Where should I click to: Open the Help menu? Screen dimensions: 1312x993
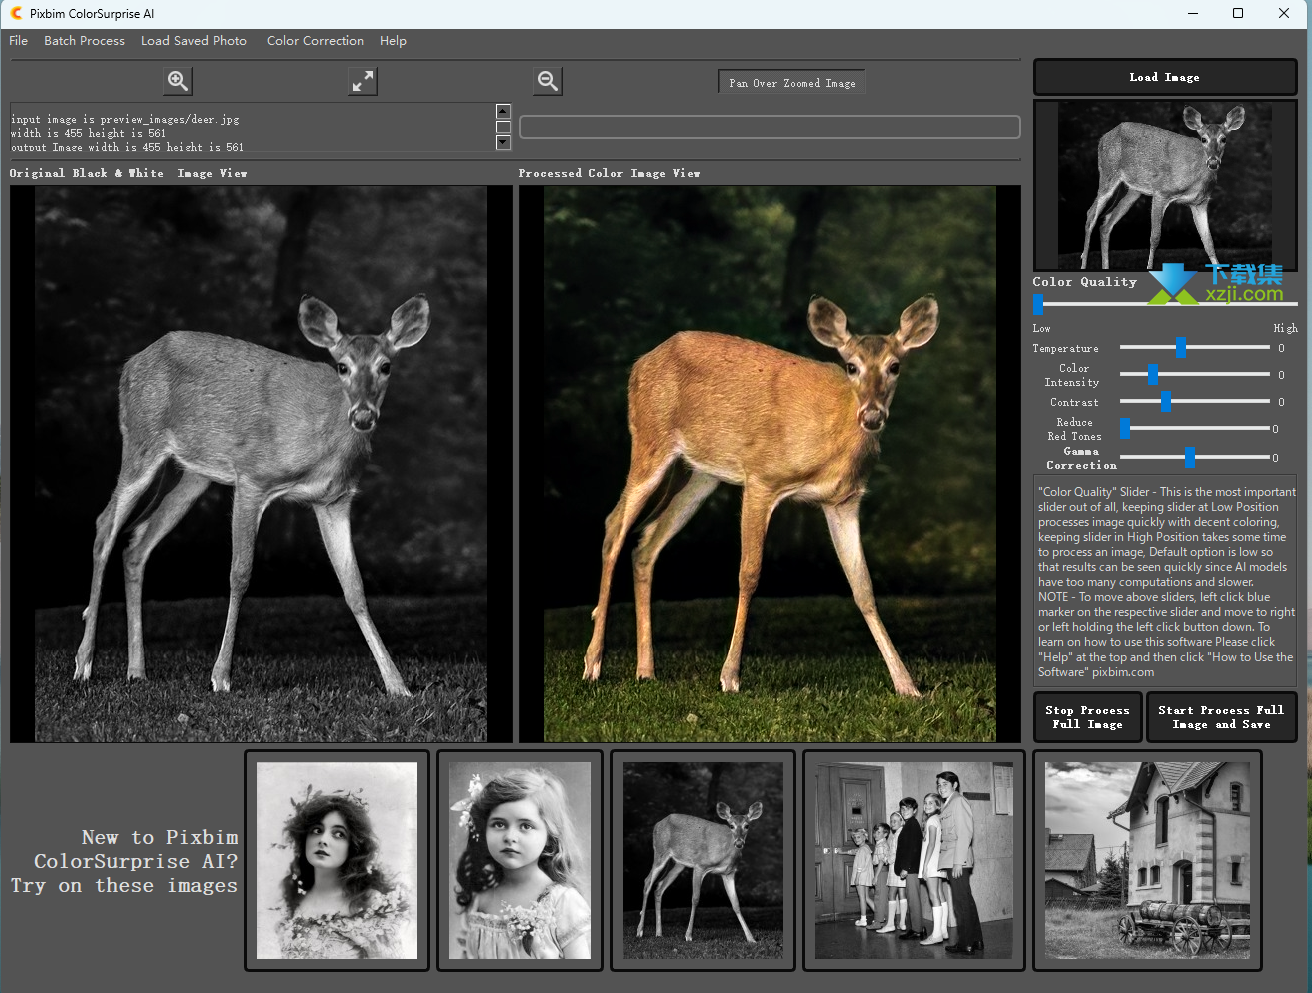[x=393, y=41]
